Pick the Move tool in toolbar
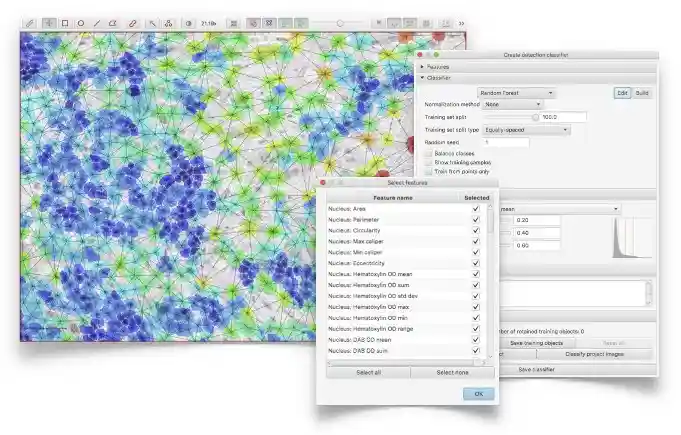The image size is (681, 435). pyautogui.click(x=48, y=22)
